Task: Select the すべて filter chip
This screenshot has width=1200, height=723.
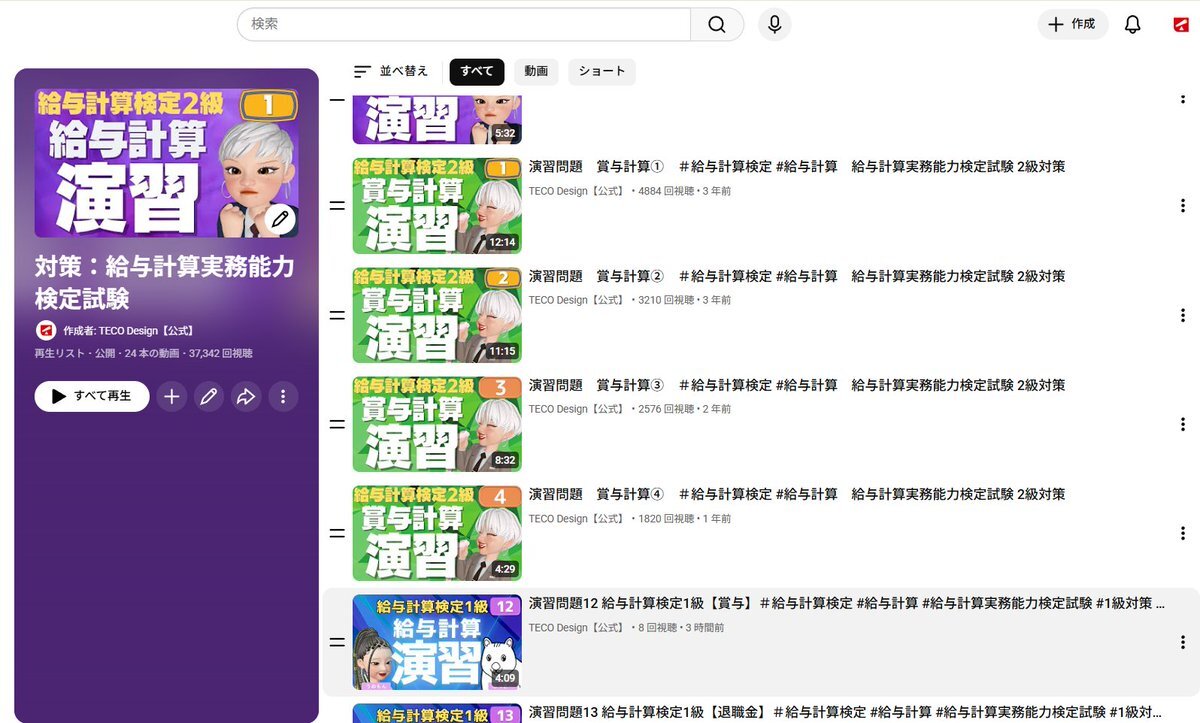Action: [x=477, y=72]
